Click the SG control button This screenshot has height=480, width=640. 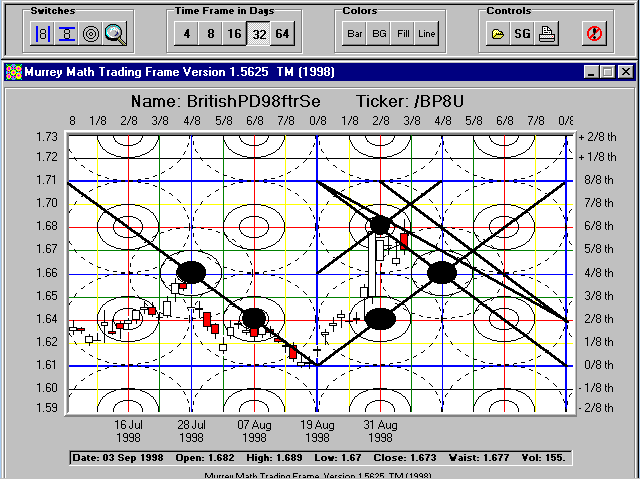pyautogui.click(x=522, y=33)
